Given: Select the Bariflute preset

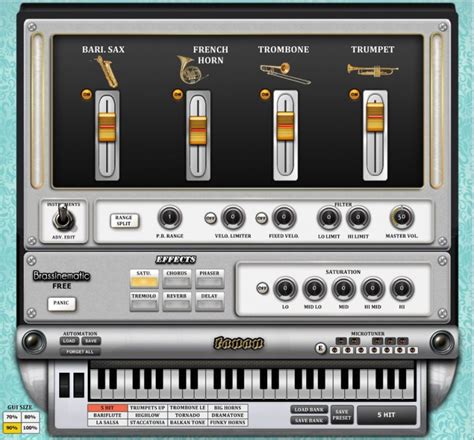Looking at the screenshot, I should [x=108, y=415].
